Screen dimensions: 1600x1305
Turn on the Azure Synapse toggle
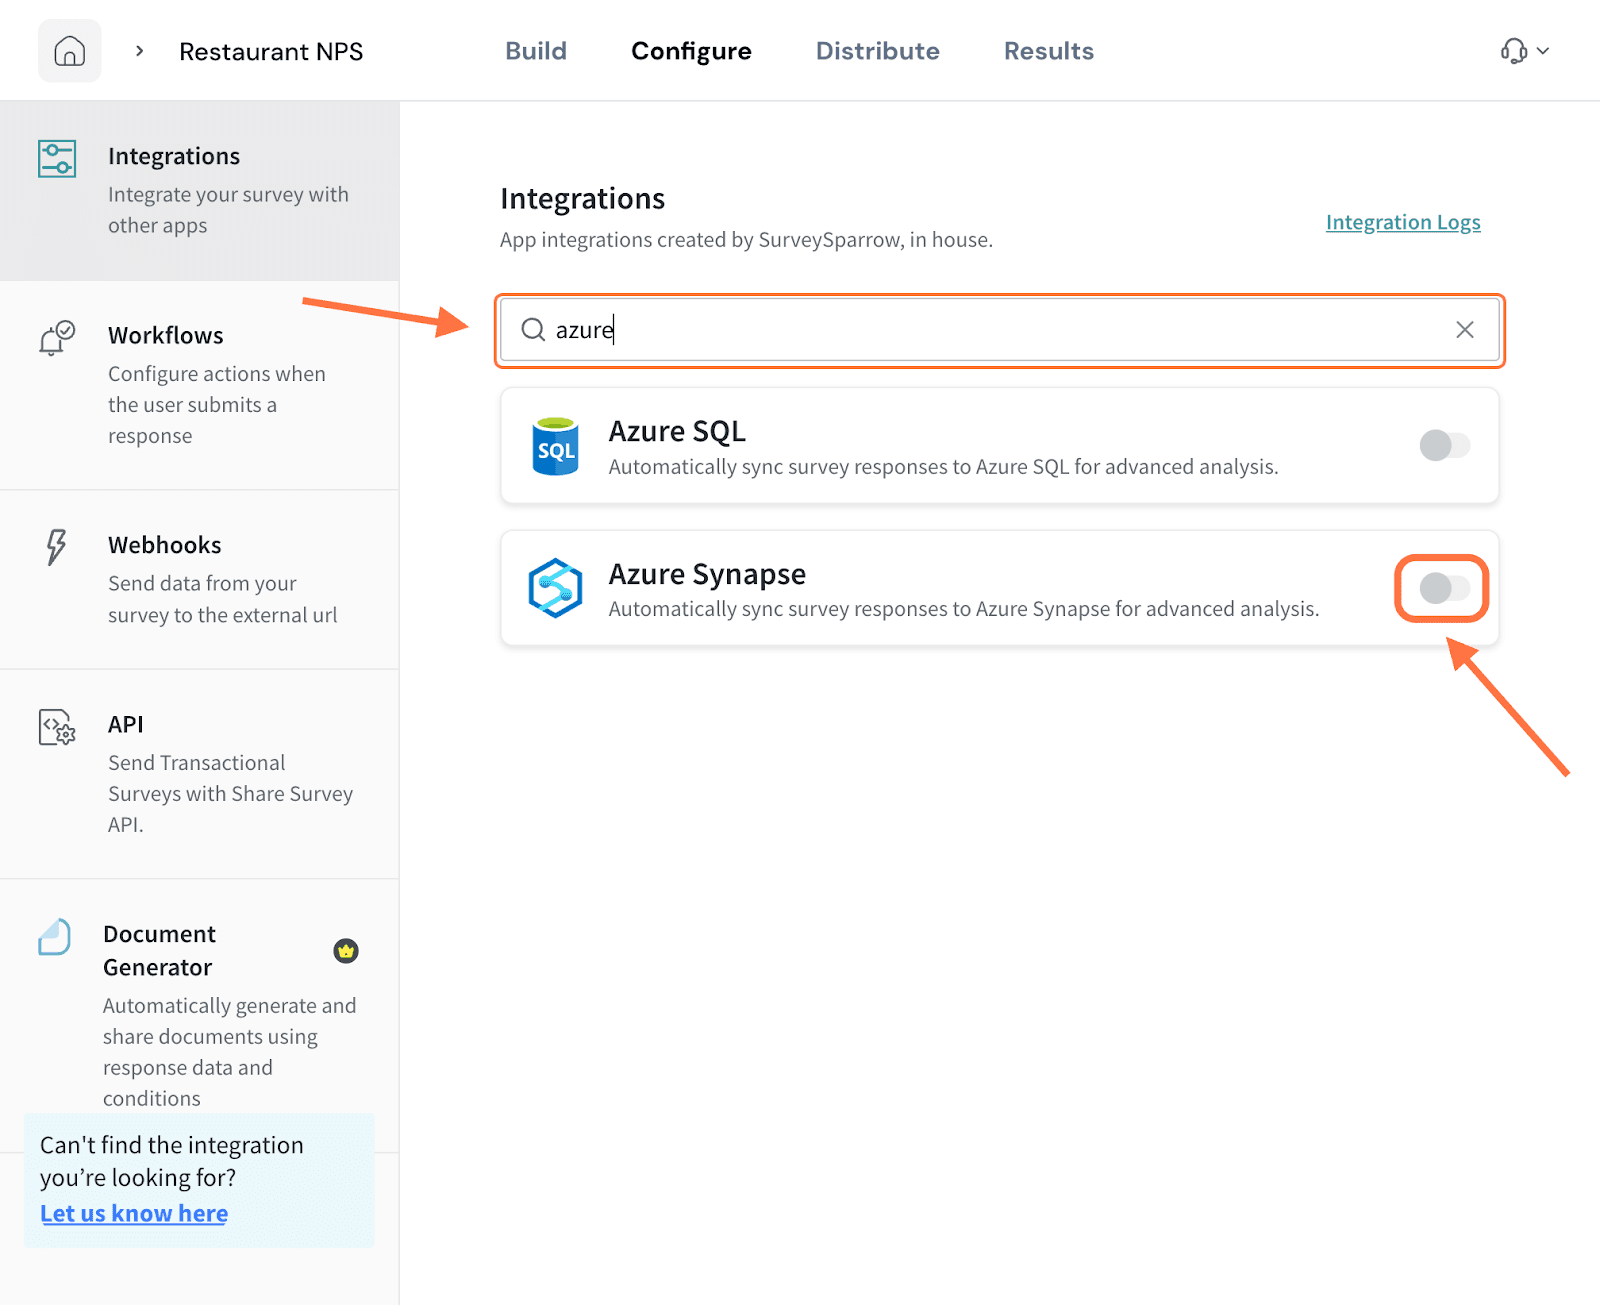pos(1444,588)
